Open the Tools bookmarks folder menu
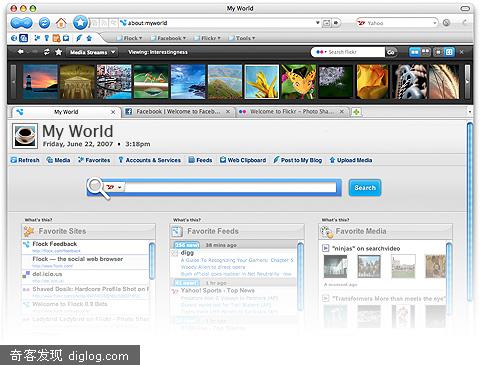This screenshot has width=480, height=365. point(242,38)
